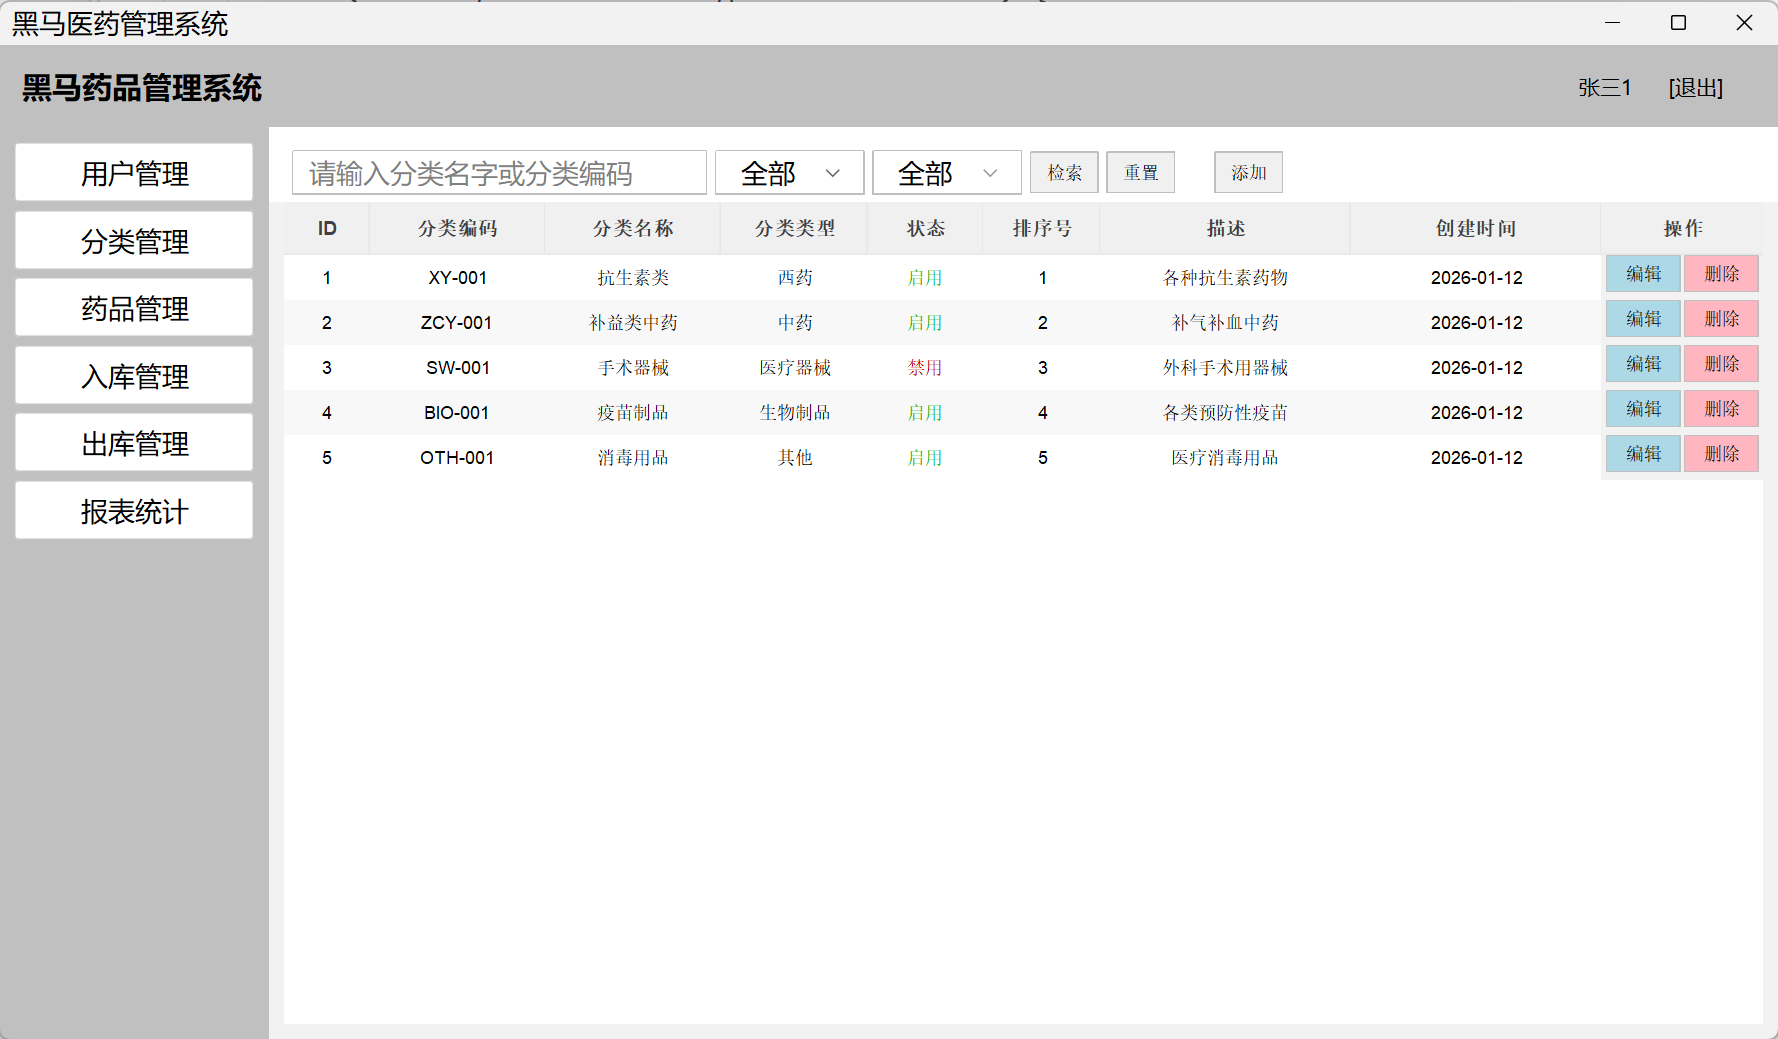Expand the first 全部 filter dropdown
This screenshot has height=1039, width=1778.
789,173
